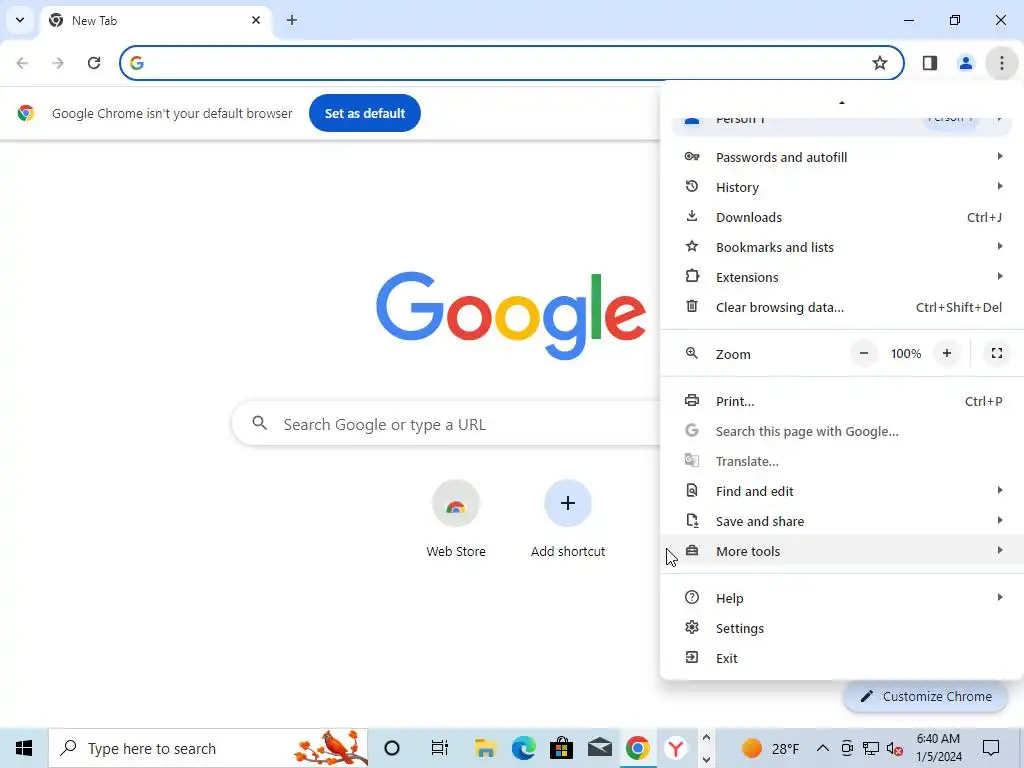This screenshot has width=1024, height=768.
Task: Click the network tray icon
Action: pyautogui.click(x=871, y=748)
